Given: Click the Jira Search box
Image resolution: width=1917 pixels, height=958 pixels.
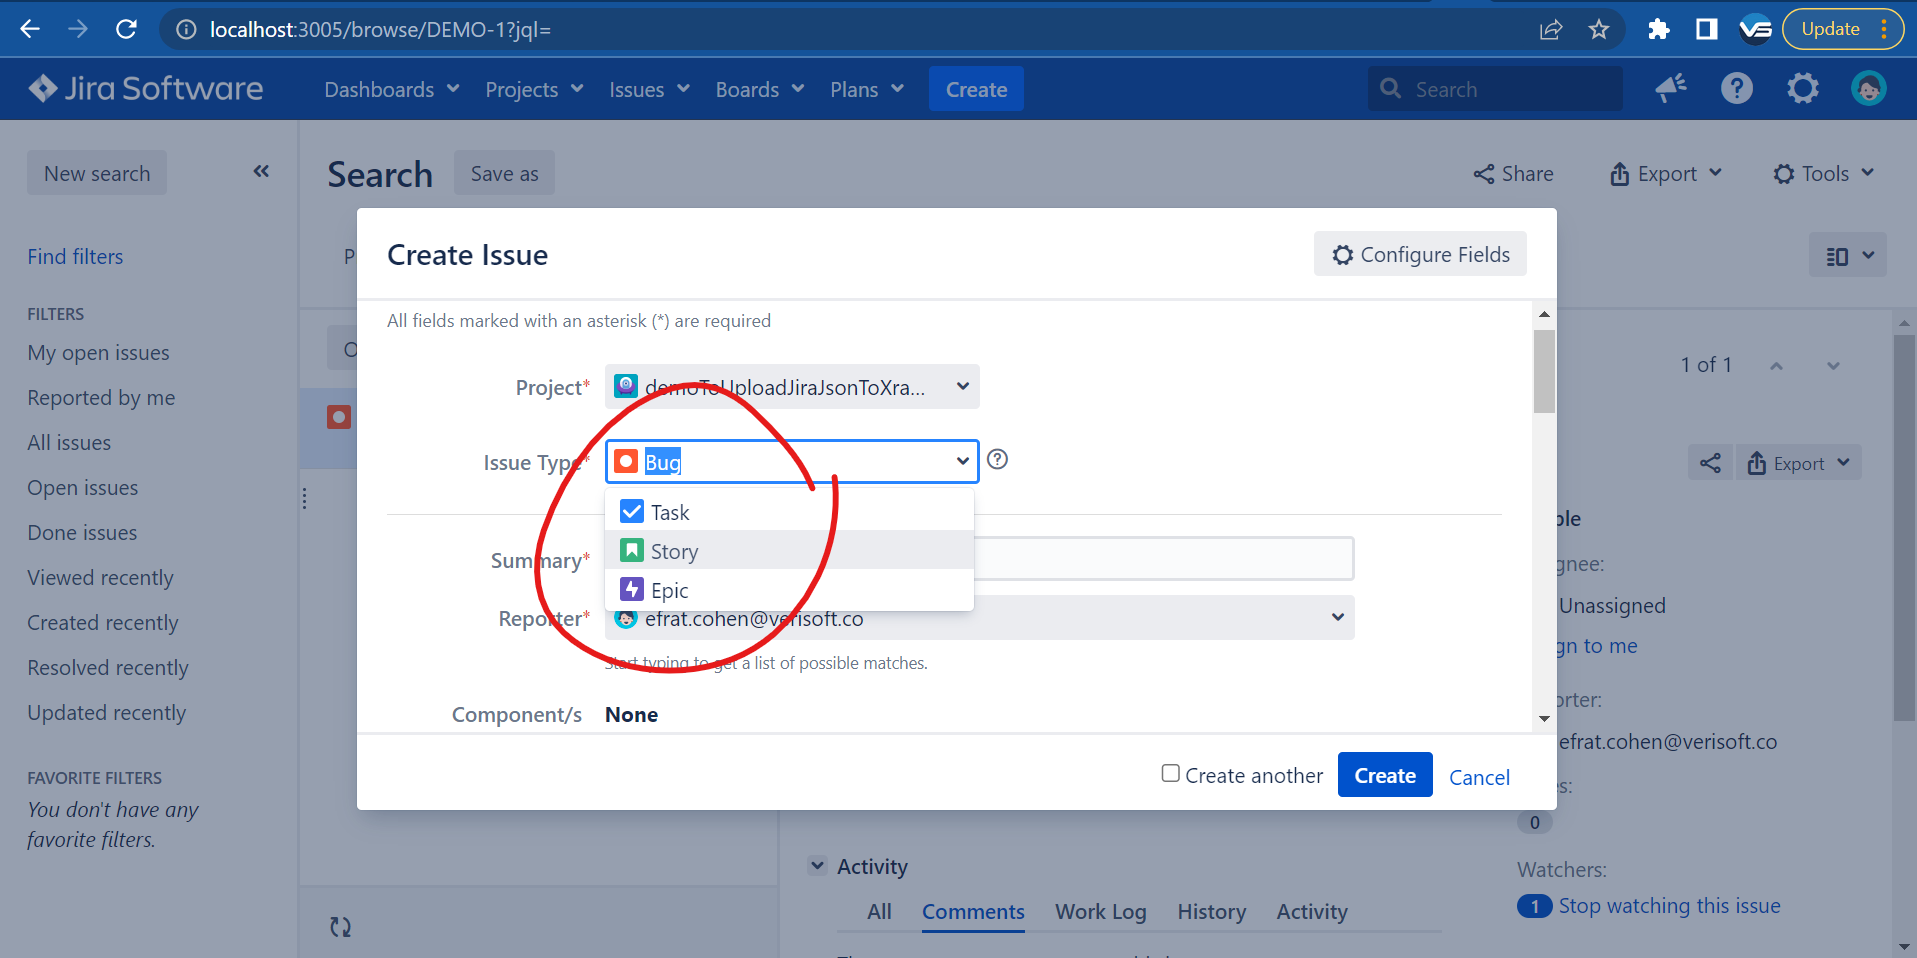Looking at the screenshot, I should [x=1496, y=89].
